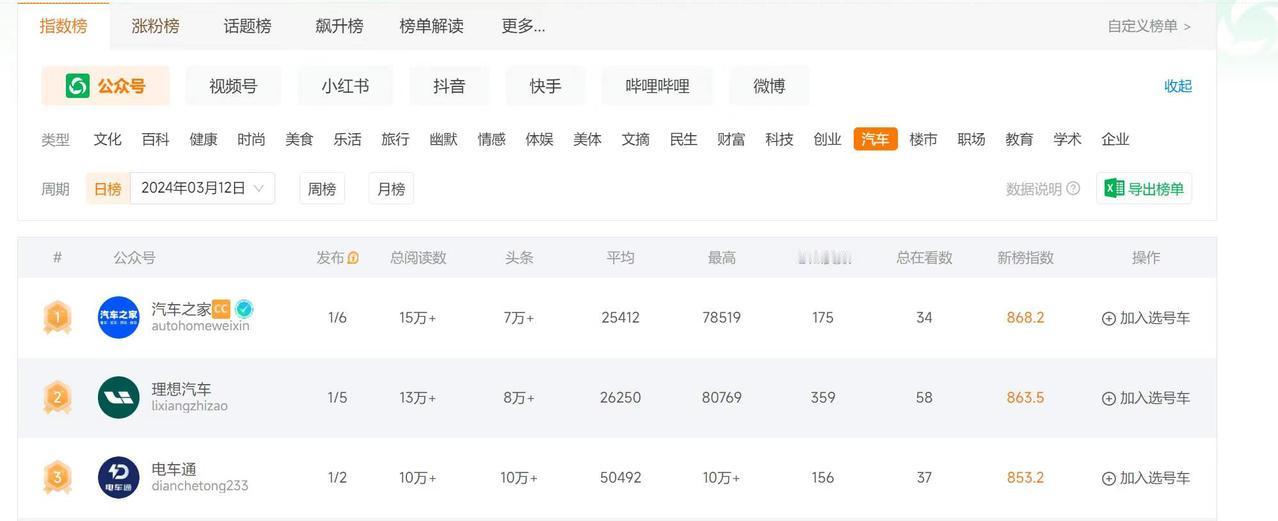Select the 抖音 platform
Screen dimensions: 1278x521
(x=449, y=86)
